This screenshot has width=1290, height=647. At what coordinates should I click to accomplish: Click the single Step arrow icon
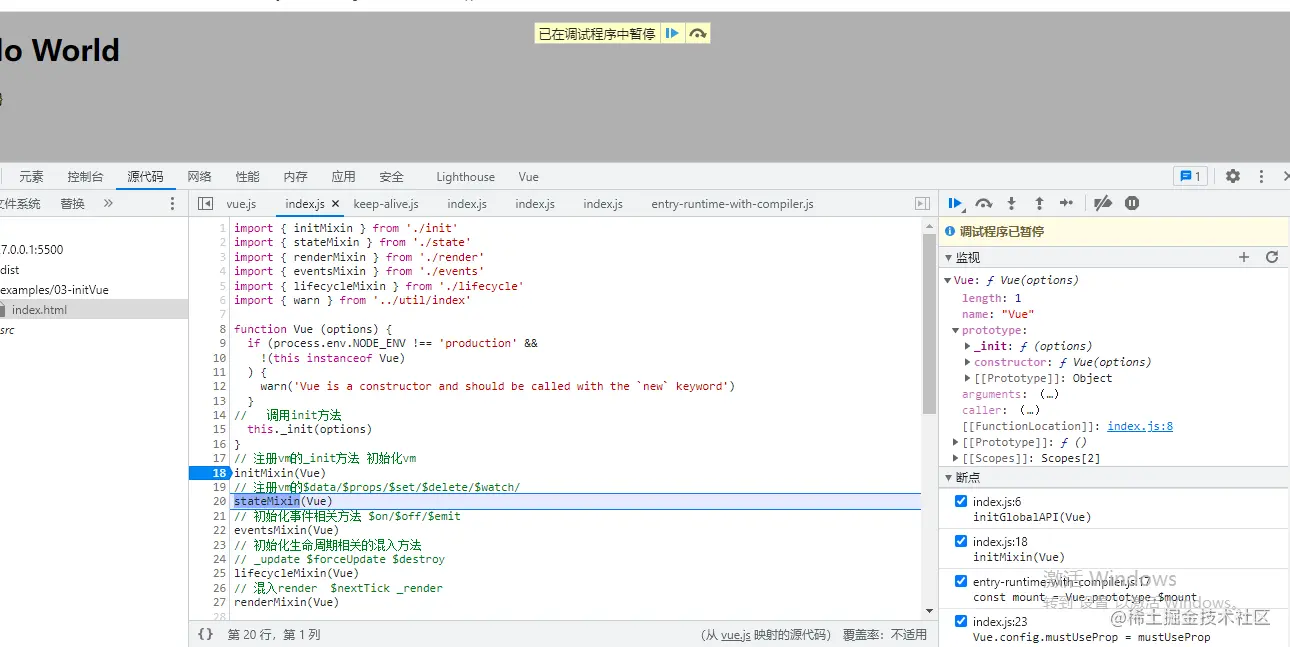click(x=1067, y=203)
